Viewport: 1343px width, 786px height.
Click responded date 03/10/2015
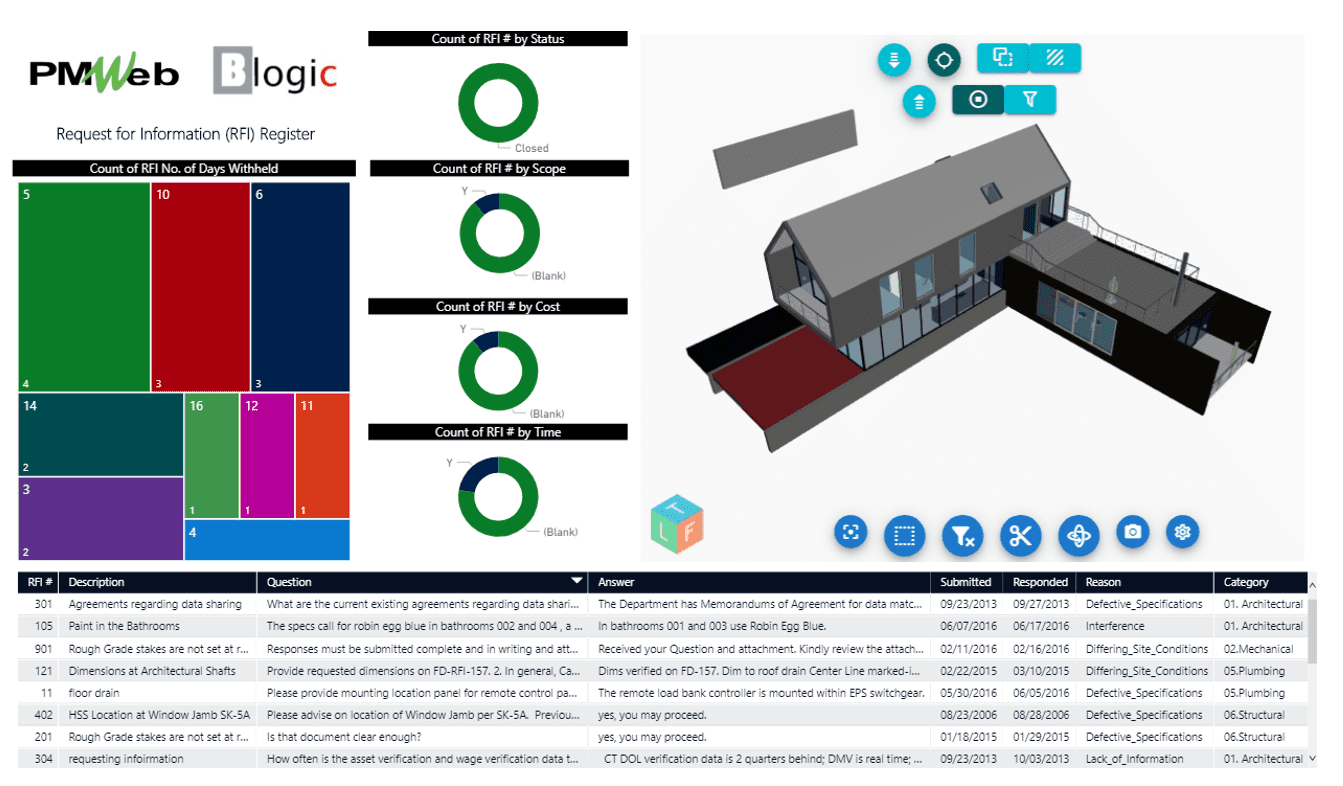[1040, 670]
